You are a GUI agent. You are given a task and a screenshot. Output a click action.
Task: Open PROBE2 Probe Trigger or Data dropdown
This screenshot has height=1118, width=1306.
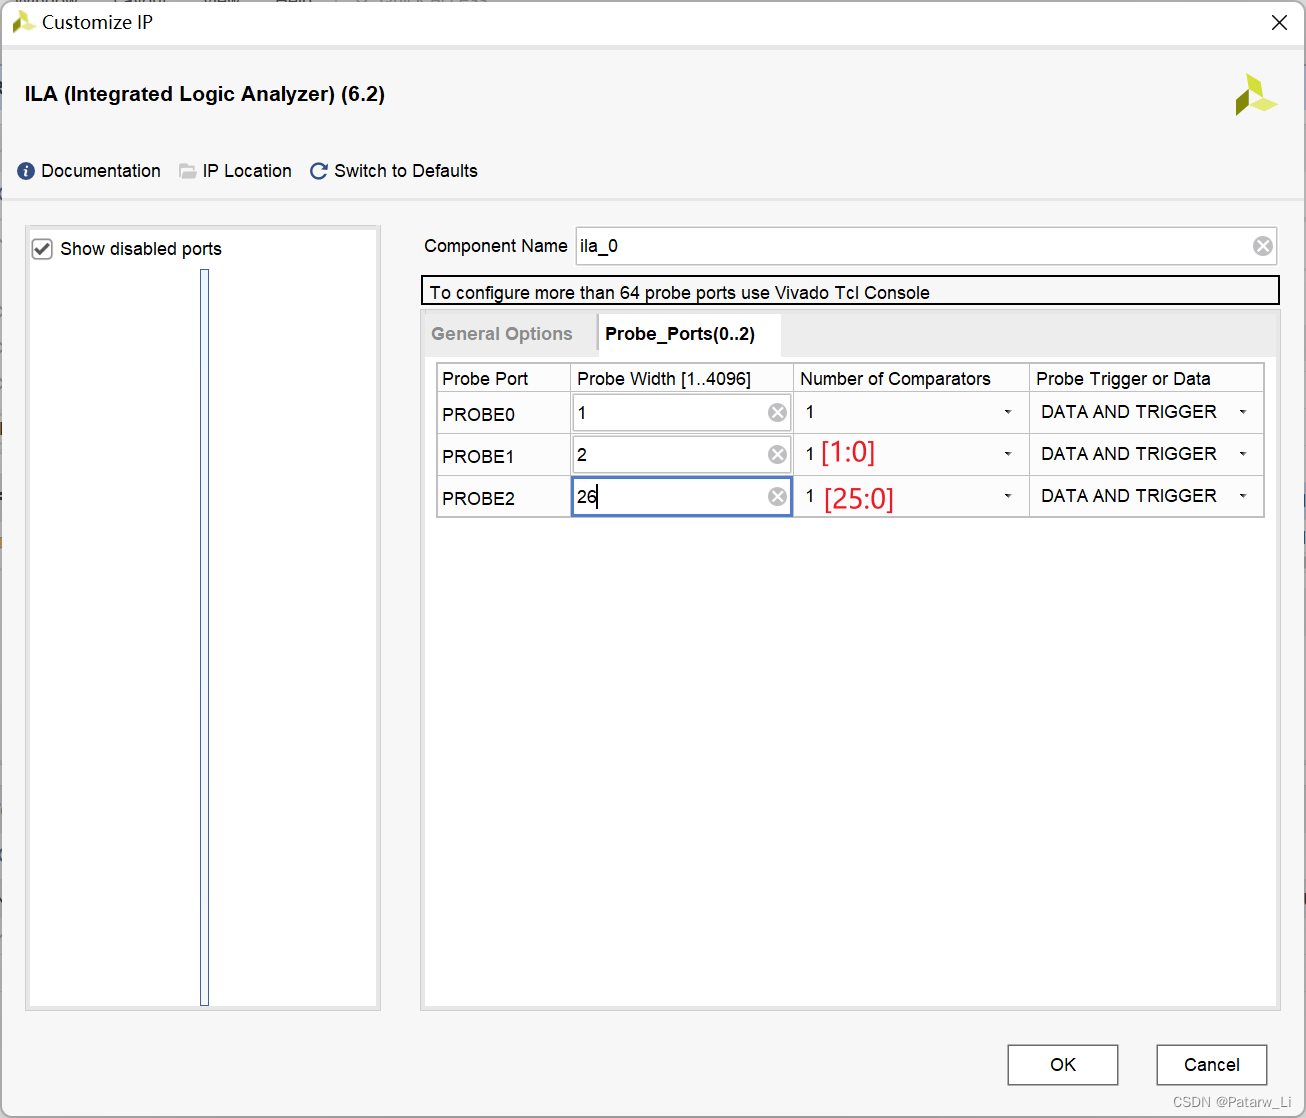click(1243, 496)
